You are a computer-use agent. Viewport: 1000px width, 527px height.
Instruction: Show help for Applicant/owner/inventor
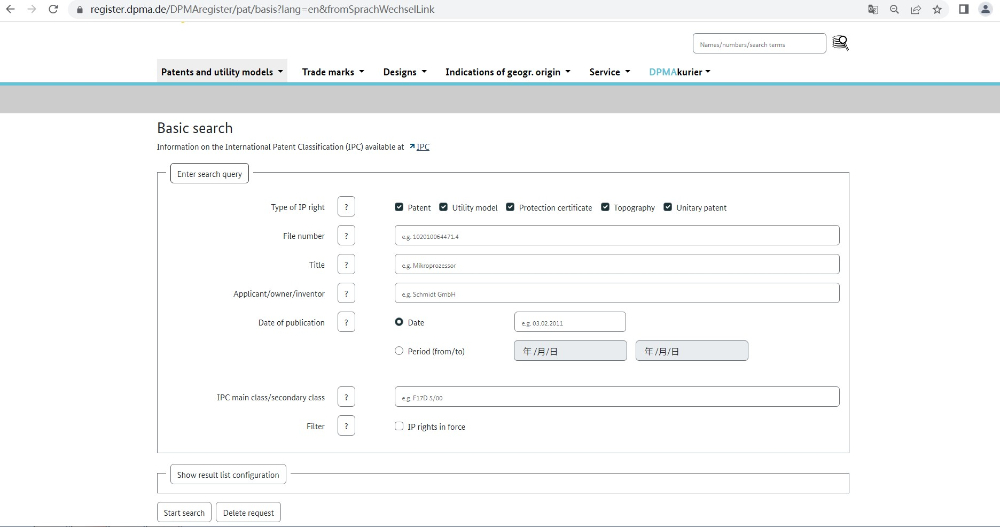point(346,294)
